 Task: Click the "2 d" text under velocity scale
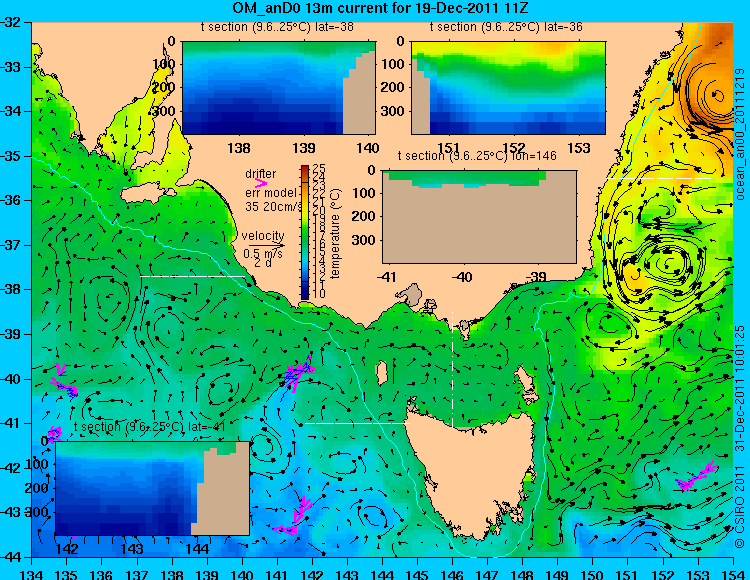(x=262, y=263)
